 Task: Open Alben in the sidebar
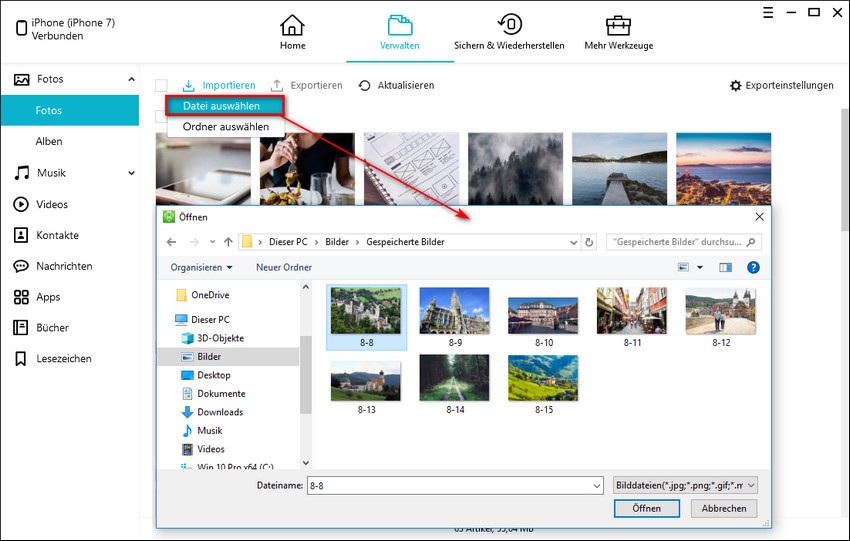pos(49,141)
